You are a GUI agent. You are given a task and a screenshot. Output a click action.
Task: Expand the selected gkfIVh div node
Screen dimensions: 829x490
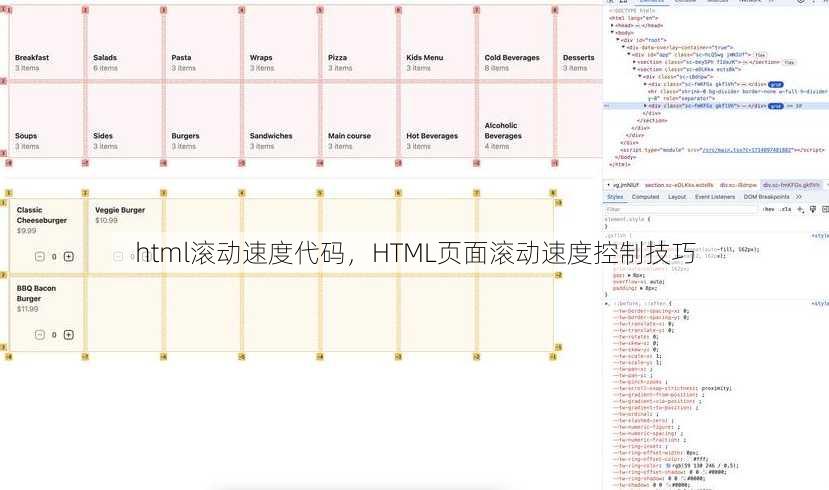click(x=646, y=106)
